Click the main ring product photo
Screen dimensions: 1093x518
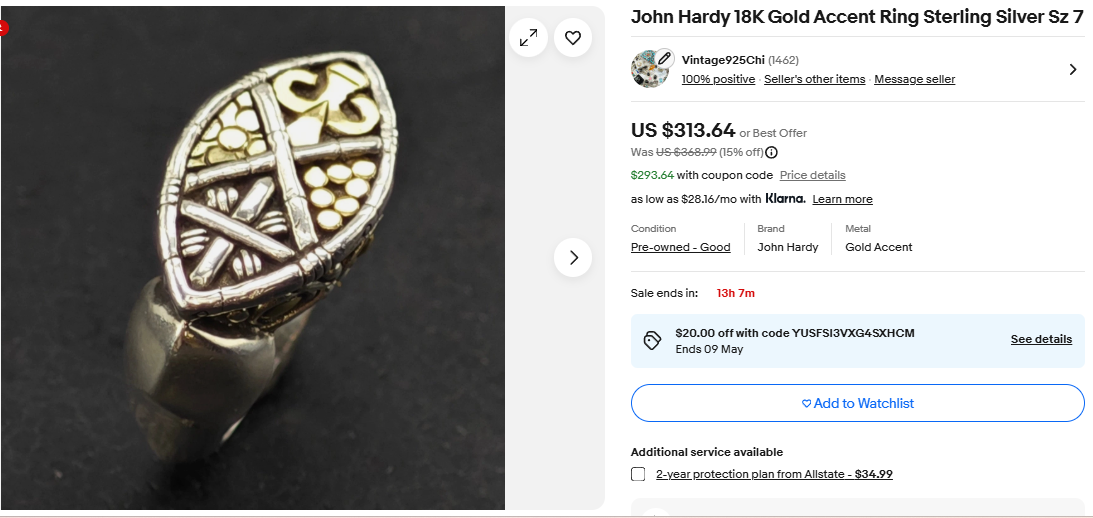click(x=252, y=258)
